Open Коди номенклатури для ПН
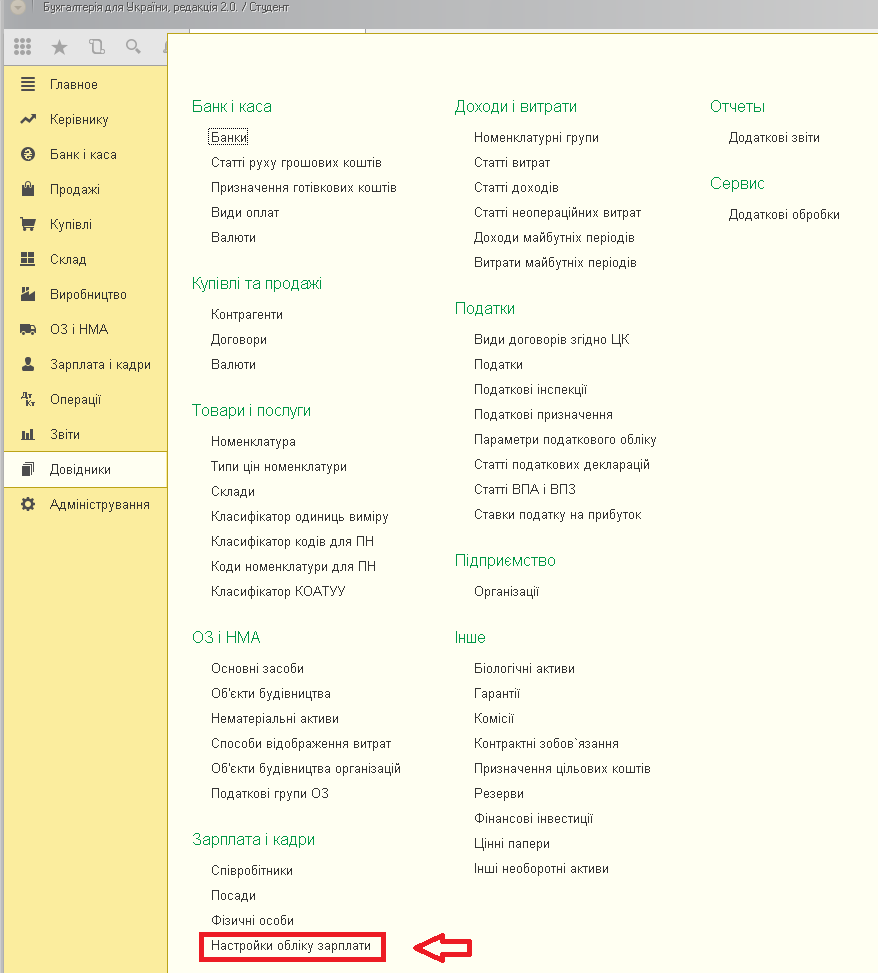The height and width of the screenshot is (973, 878). point(293,567)
